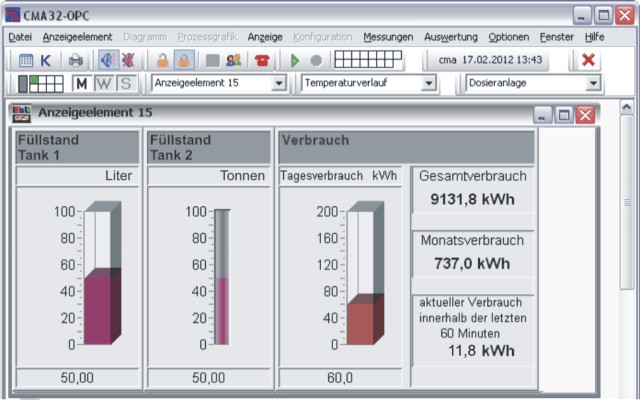Click the red X toolbar icon

[589, 60]
